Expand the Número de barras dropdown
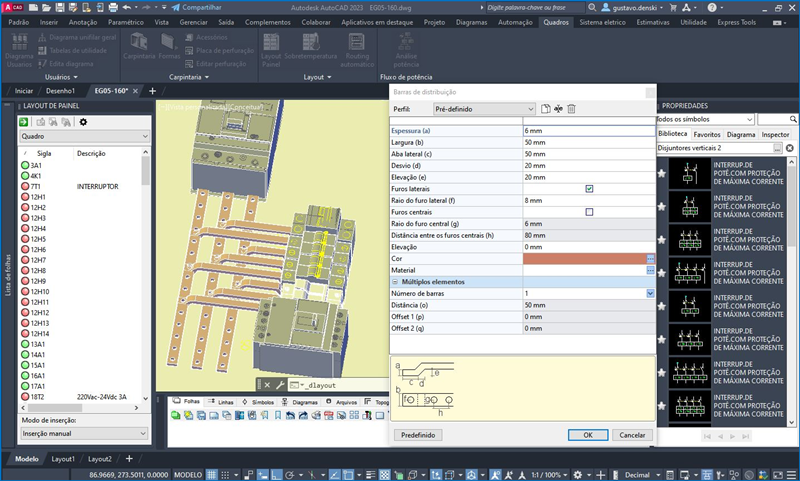Screen dimensions: 800x481 click(650, 293)
